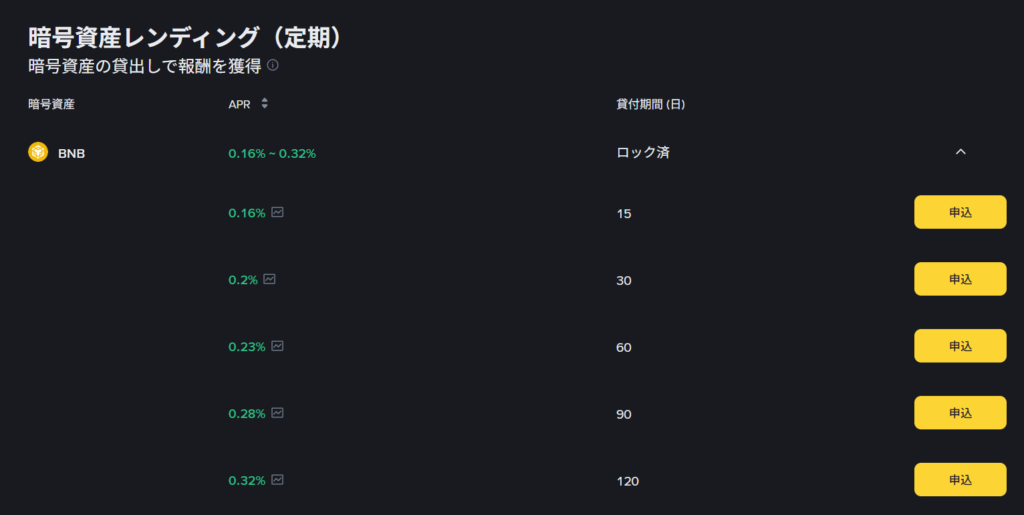The width and height of the screenshot is (1024, 515).
Task: Open info tooltip icon beside subtitle
Action: click(x=272, y=66)
